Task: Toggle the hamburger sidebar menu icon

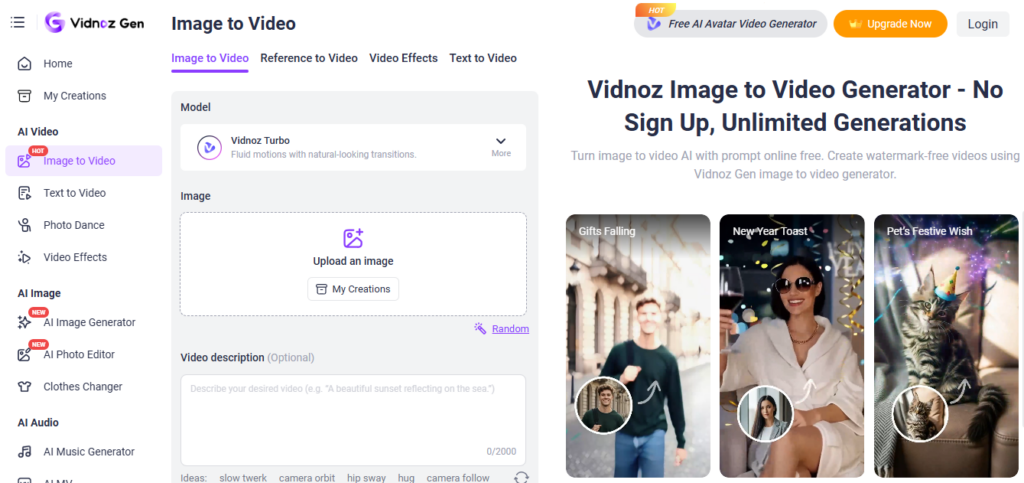Action: click(18, 22)
